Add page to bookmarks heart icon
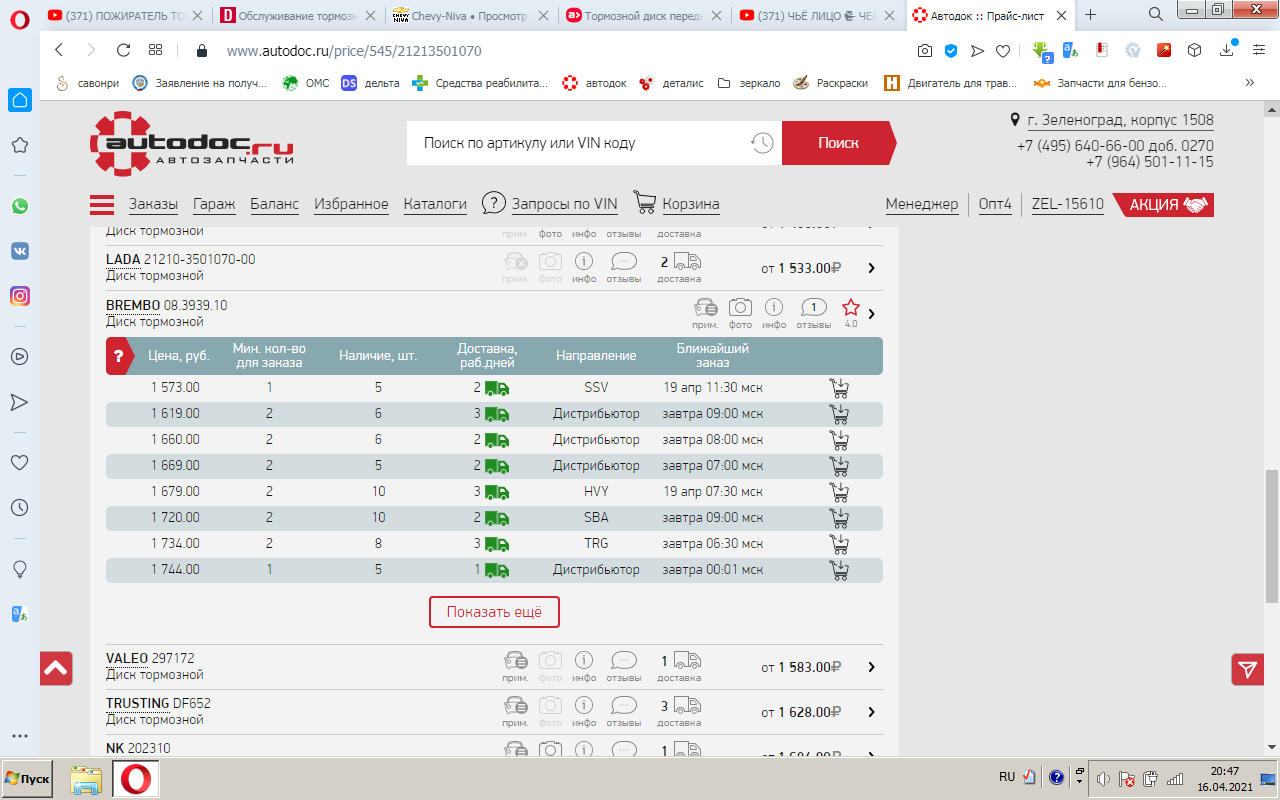This screenshot has width=1280, height=800. click(x=1003, y=50)
